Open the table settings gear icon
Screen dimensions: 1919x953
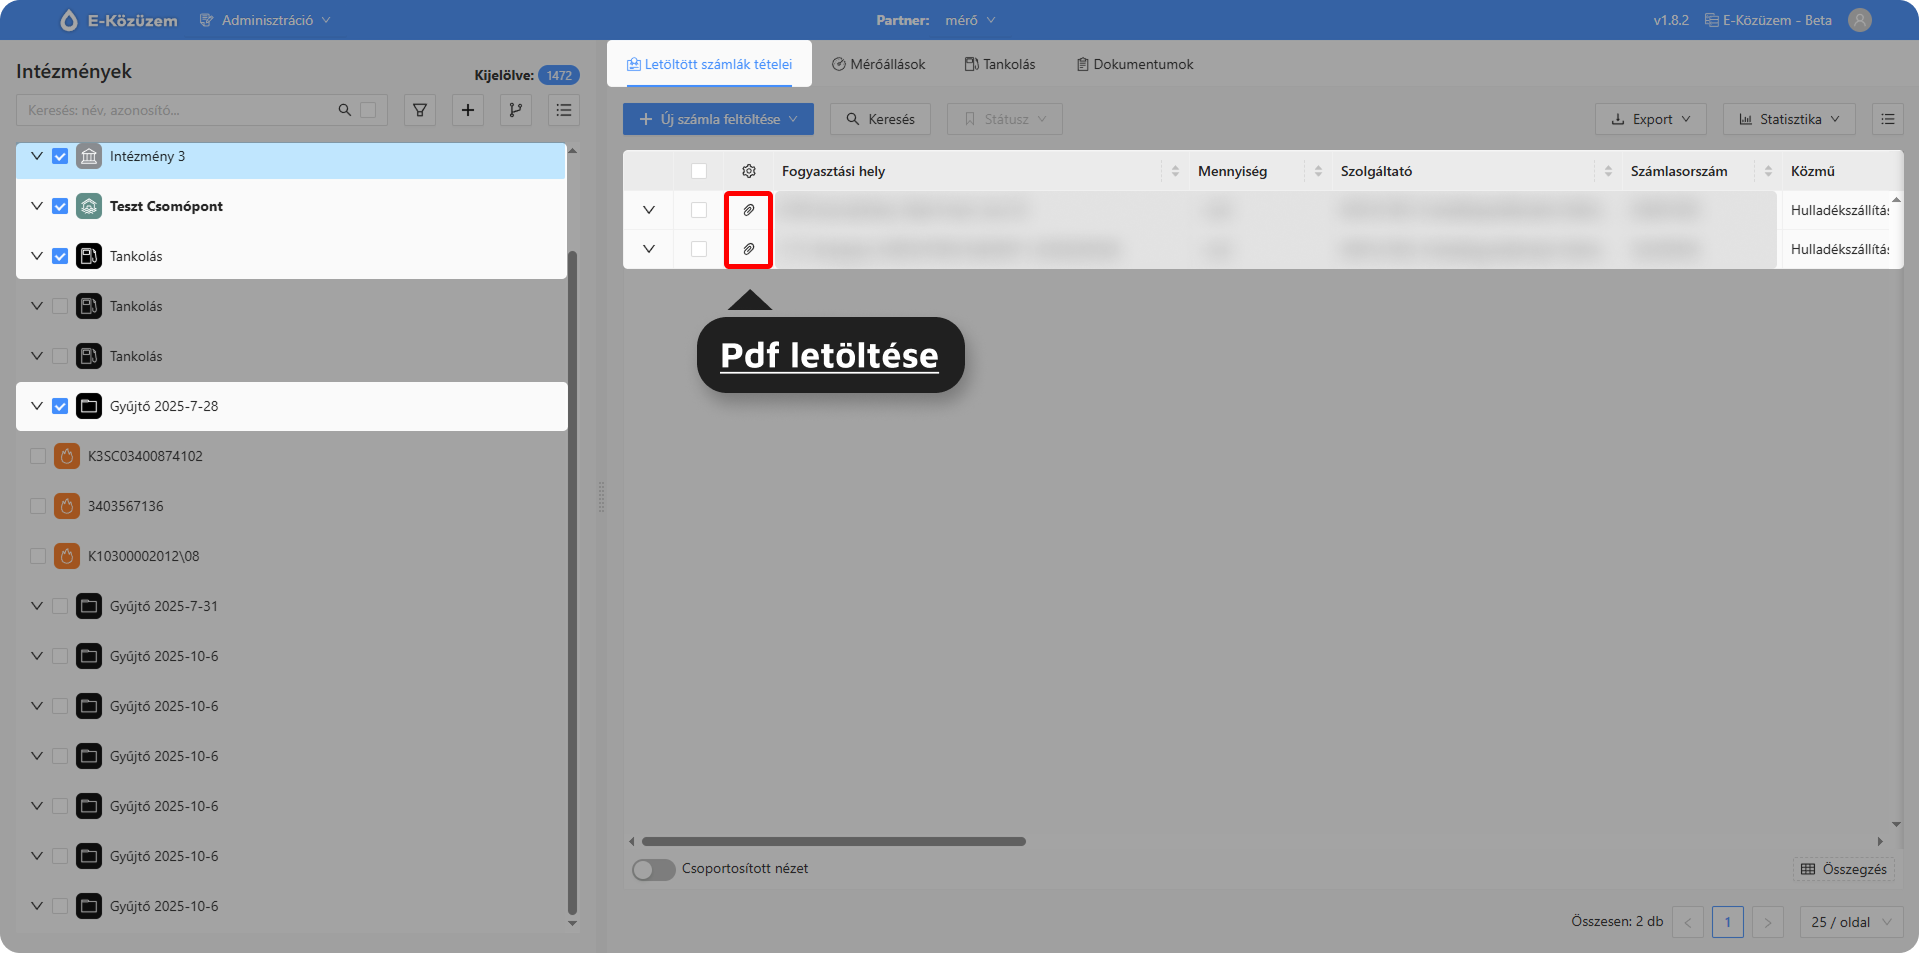coord(748,171)
